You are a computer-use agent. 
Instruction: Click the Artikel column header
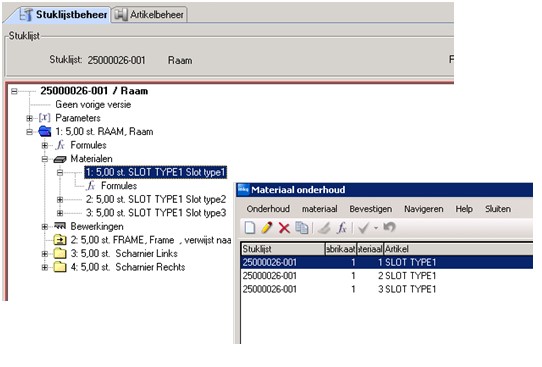458,249
